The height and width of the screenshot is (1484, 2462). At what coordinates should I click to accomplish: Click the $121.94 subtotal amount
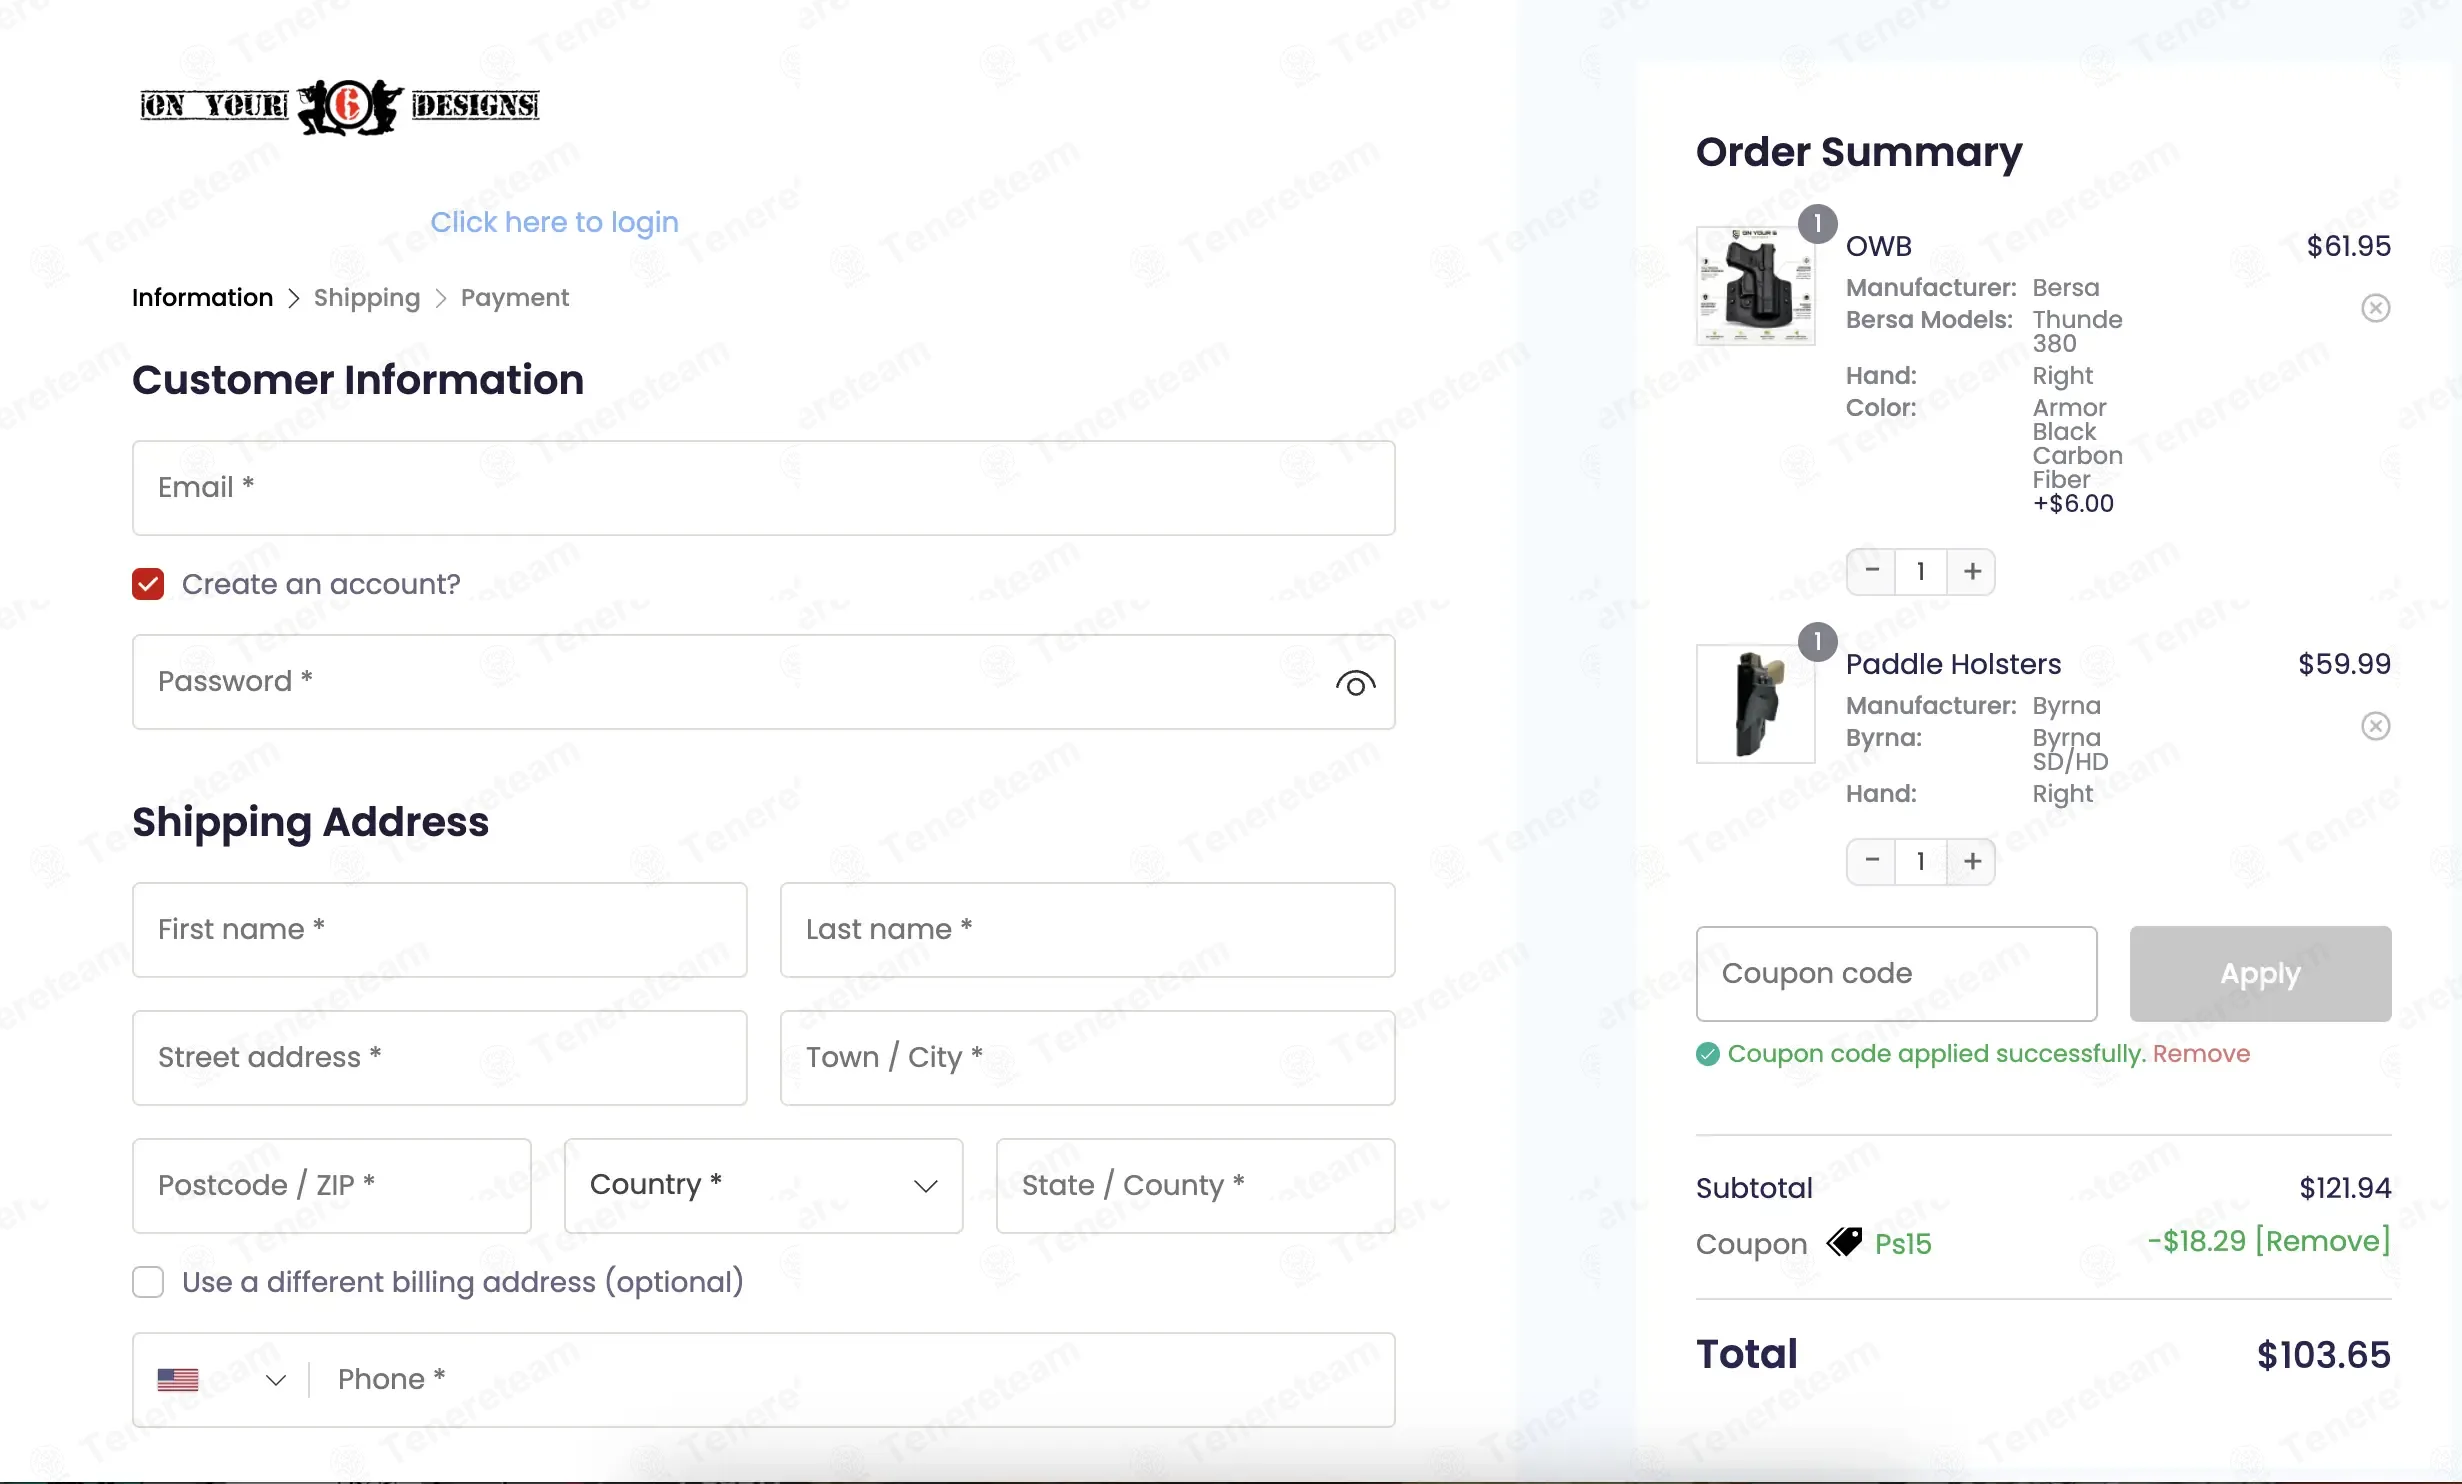point(2345,1188)
